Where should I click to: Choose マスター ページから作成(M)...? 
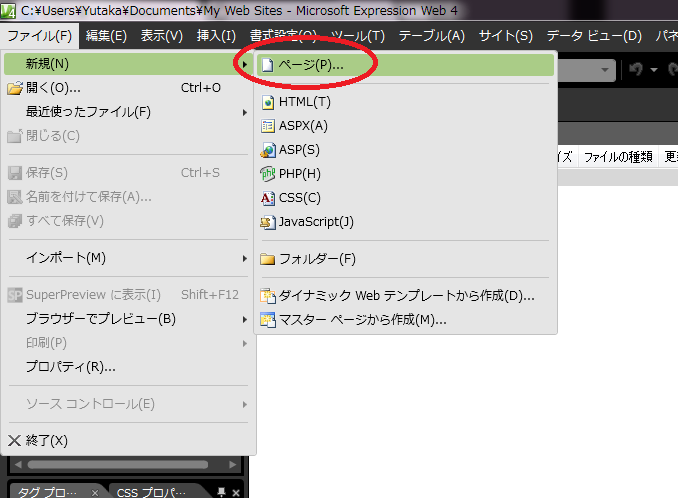coord(405,320)
